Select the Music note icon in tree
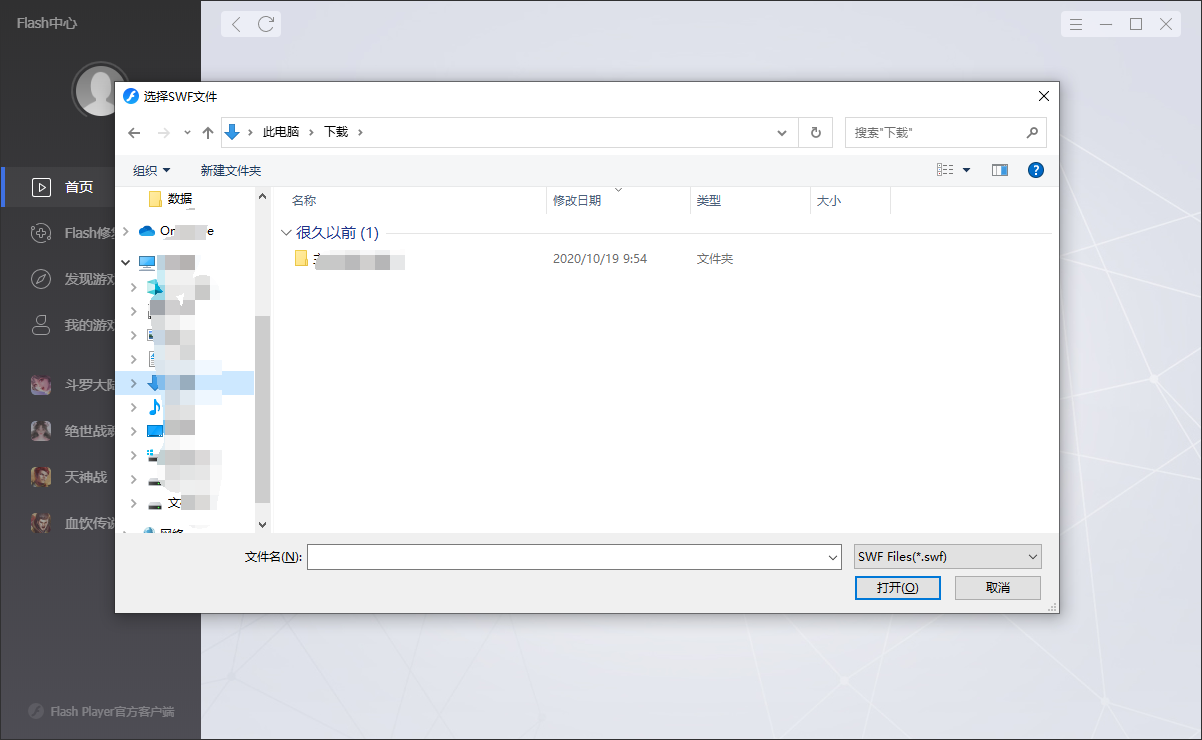The height and width of the screenshot is (740, 1202). coord(154,407)
